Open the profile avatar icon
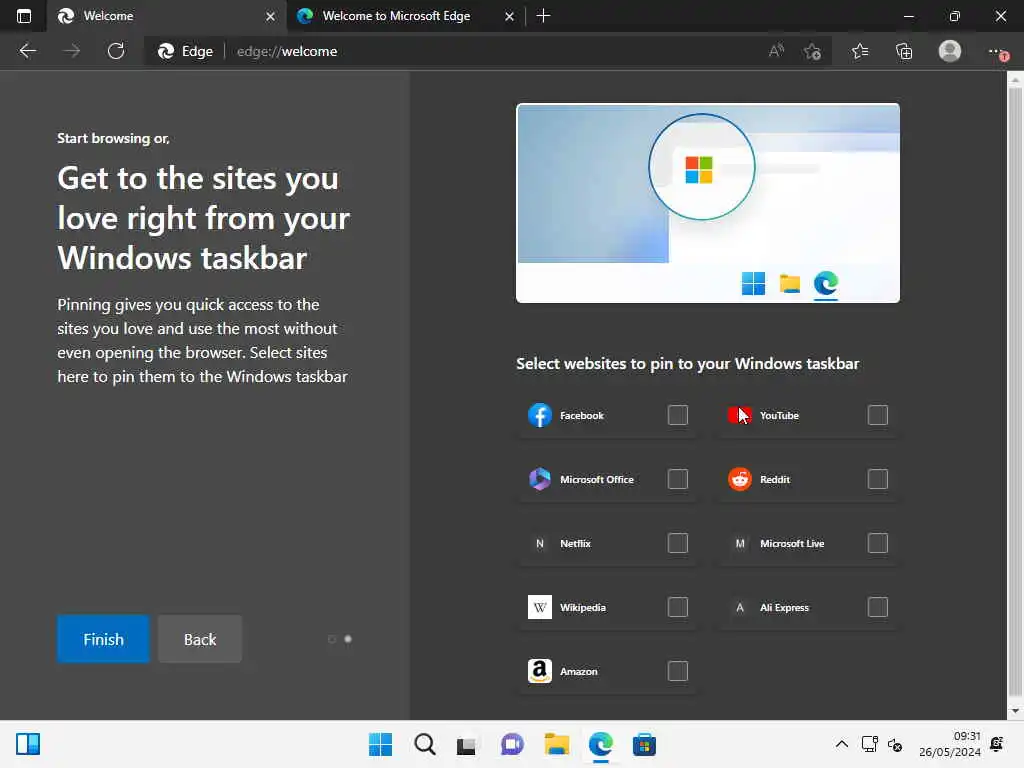This screenshot has width=1024, height=768. coord(950,51)
